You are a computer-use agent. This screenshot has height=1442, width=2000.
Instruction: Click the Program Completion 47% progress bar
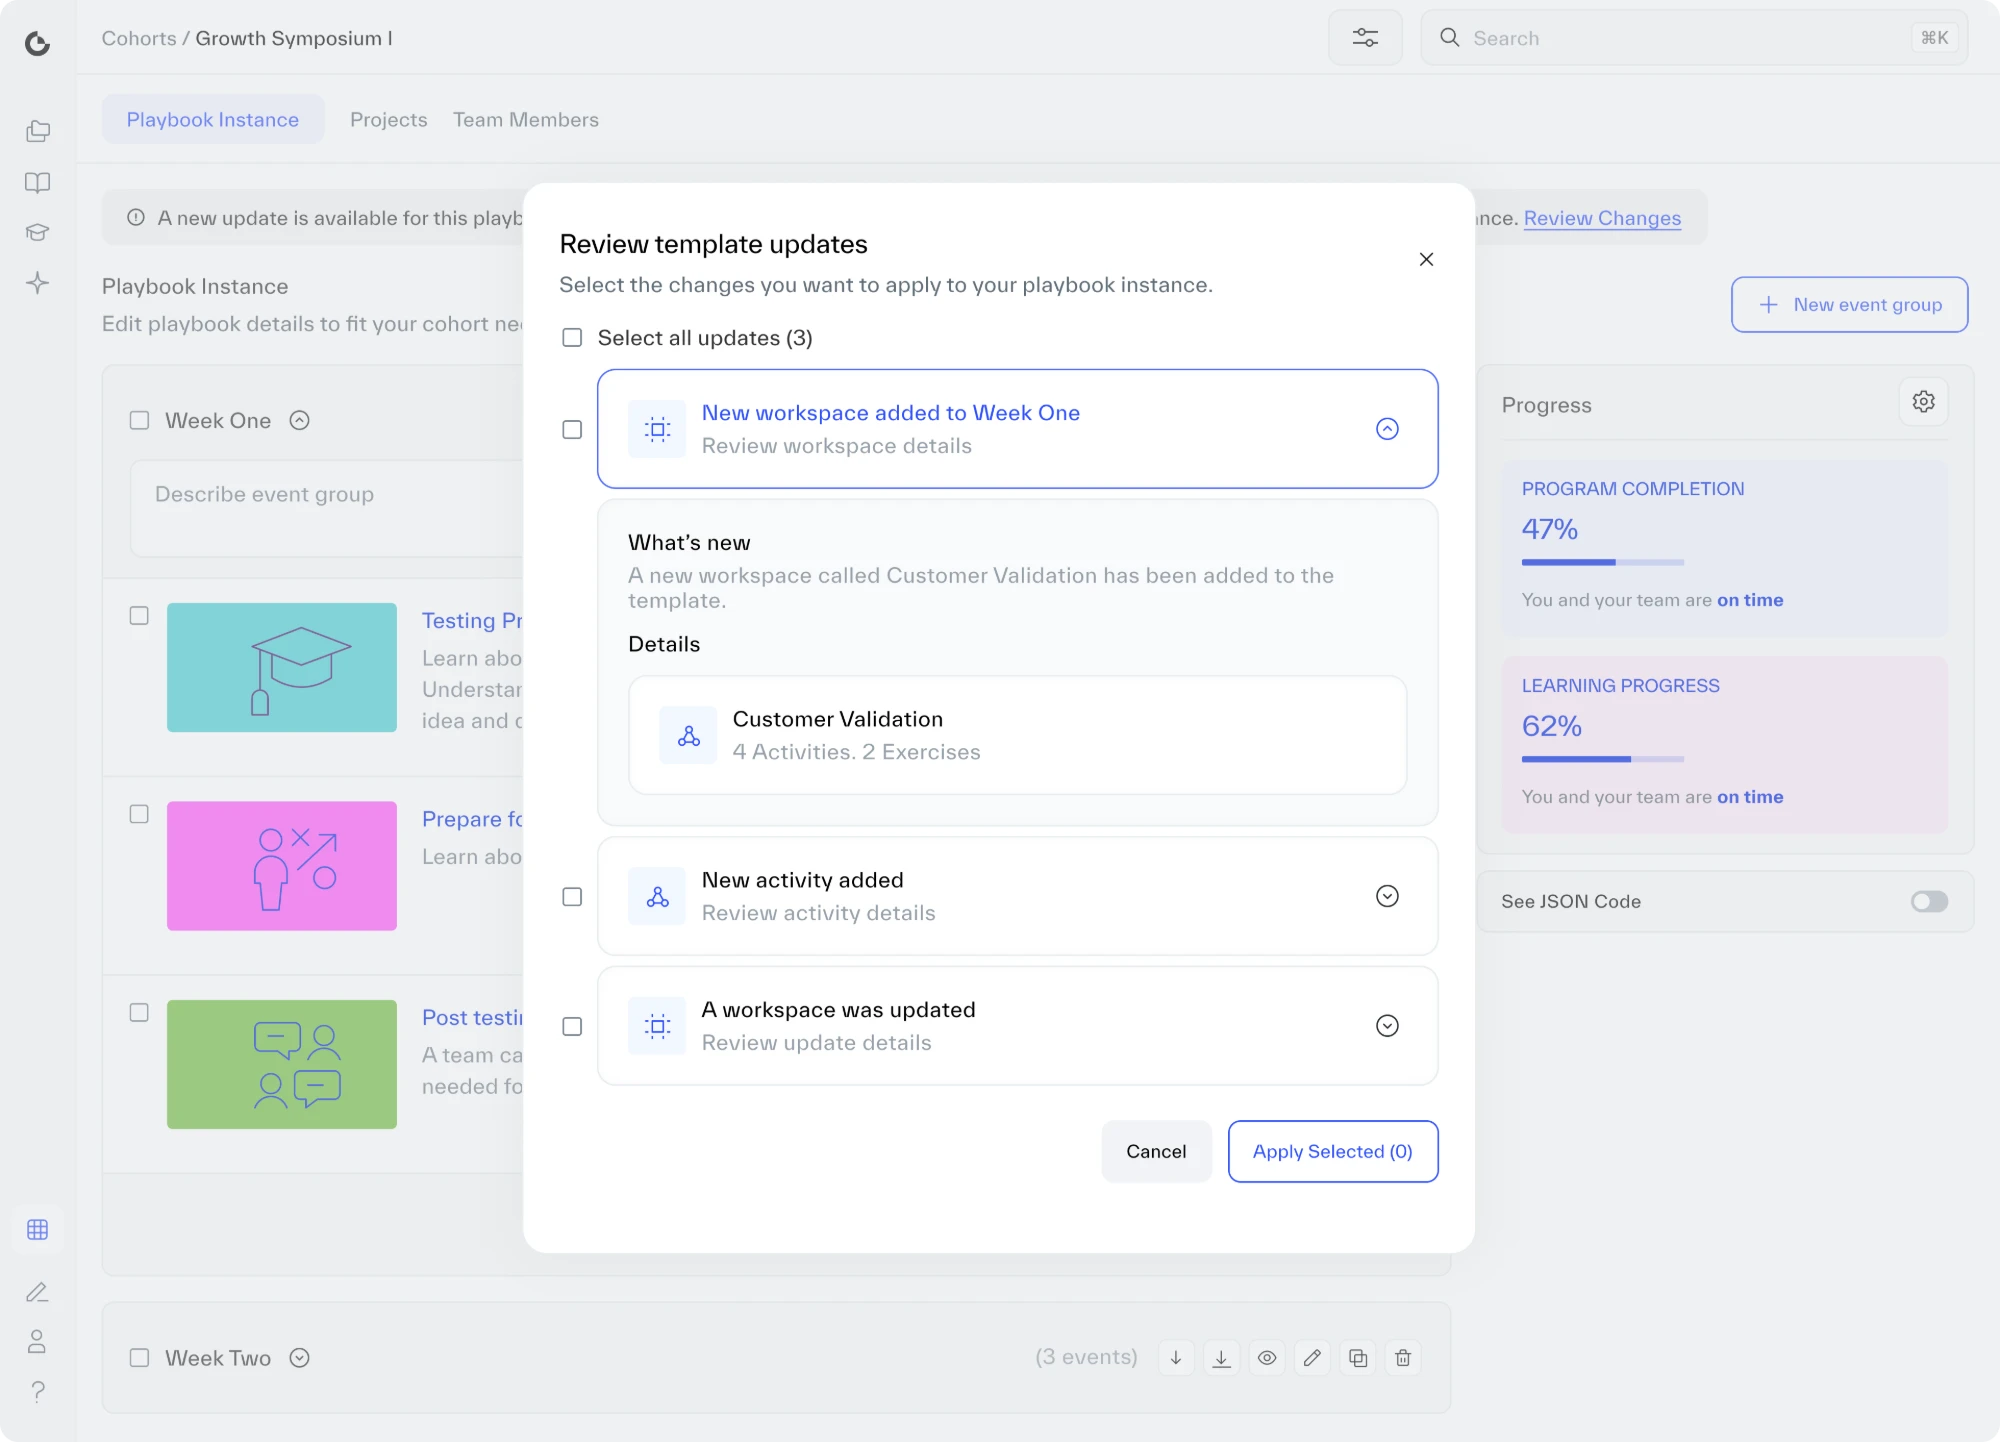point(1602,563)
